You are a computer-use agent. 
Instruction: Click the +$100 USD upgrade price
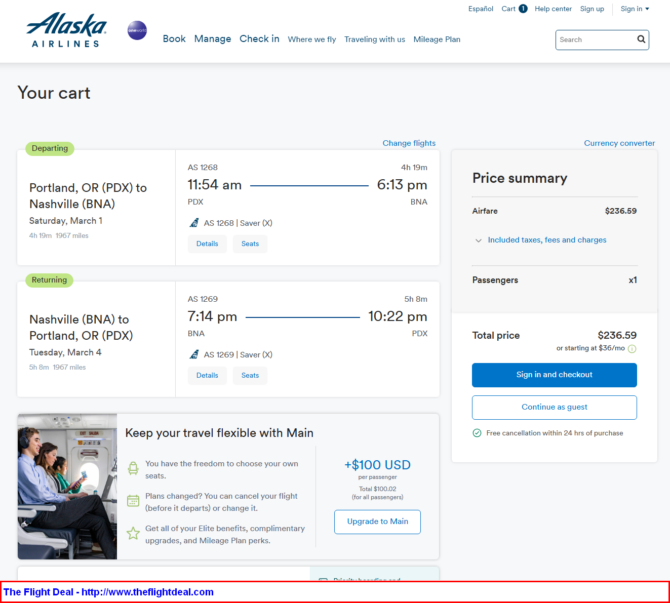click(377, 465)
